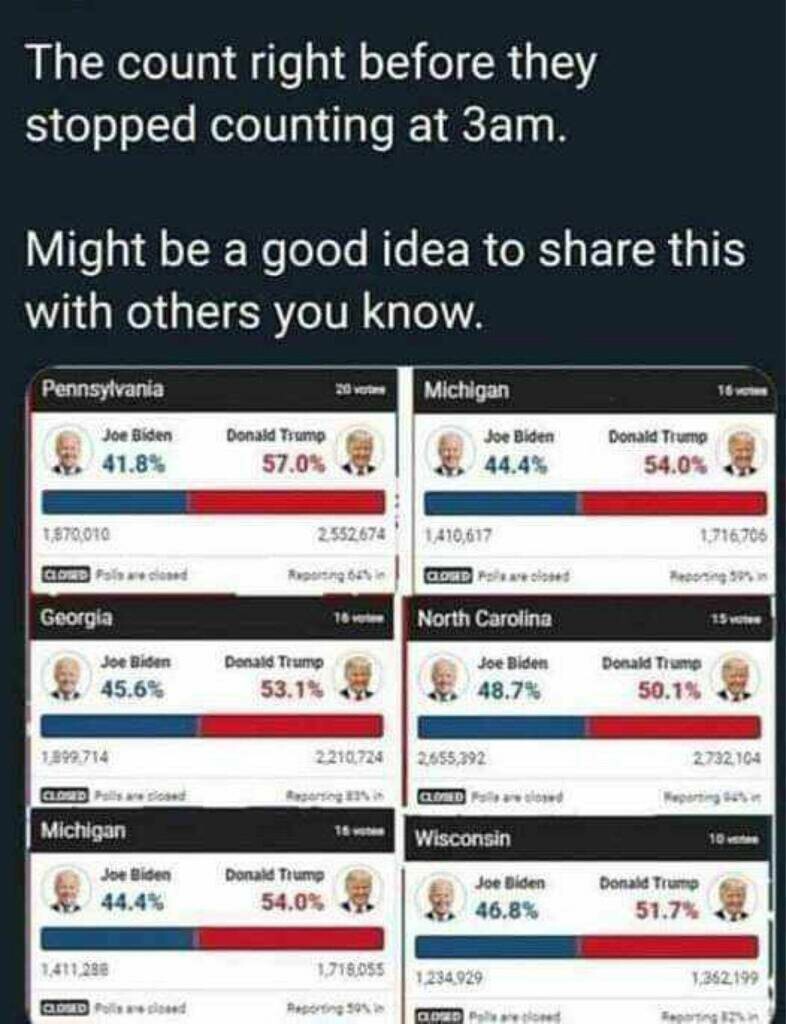Click the CLOSED badge in the Wisconsin card
Viewport: 786px width, 1024px height.
437,1013
